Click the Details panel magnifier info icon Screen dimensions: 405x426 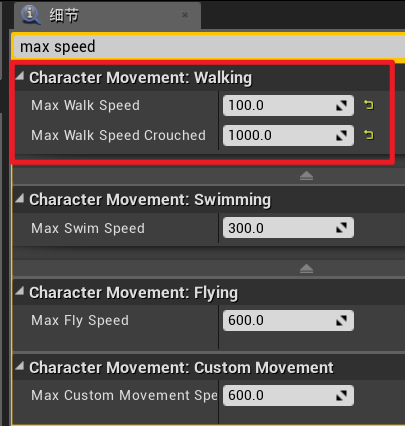tap(30, 15)
